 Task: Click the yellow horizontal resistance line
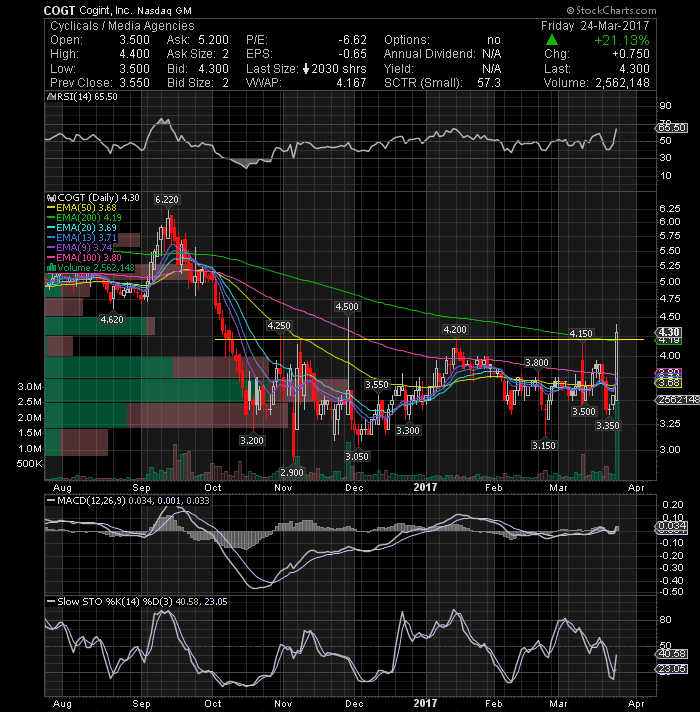point(429,339)
